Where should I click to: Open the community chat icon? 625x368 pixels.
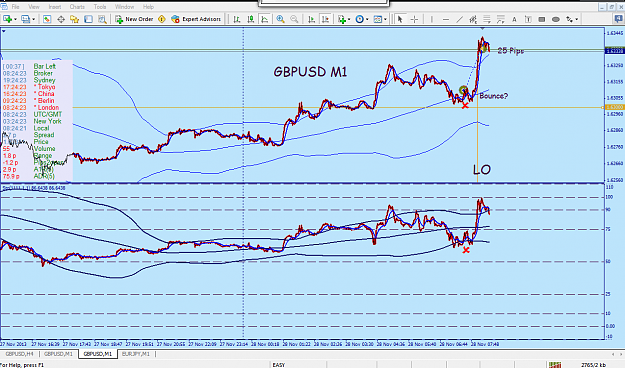[x=618, y=19]
